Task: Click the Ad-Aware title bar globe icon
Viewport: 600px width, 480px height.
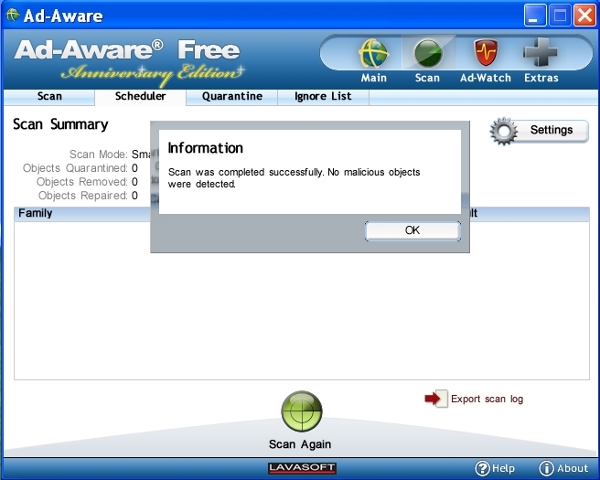Action: (13, 15)
